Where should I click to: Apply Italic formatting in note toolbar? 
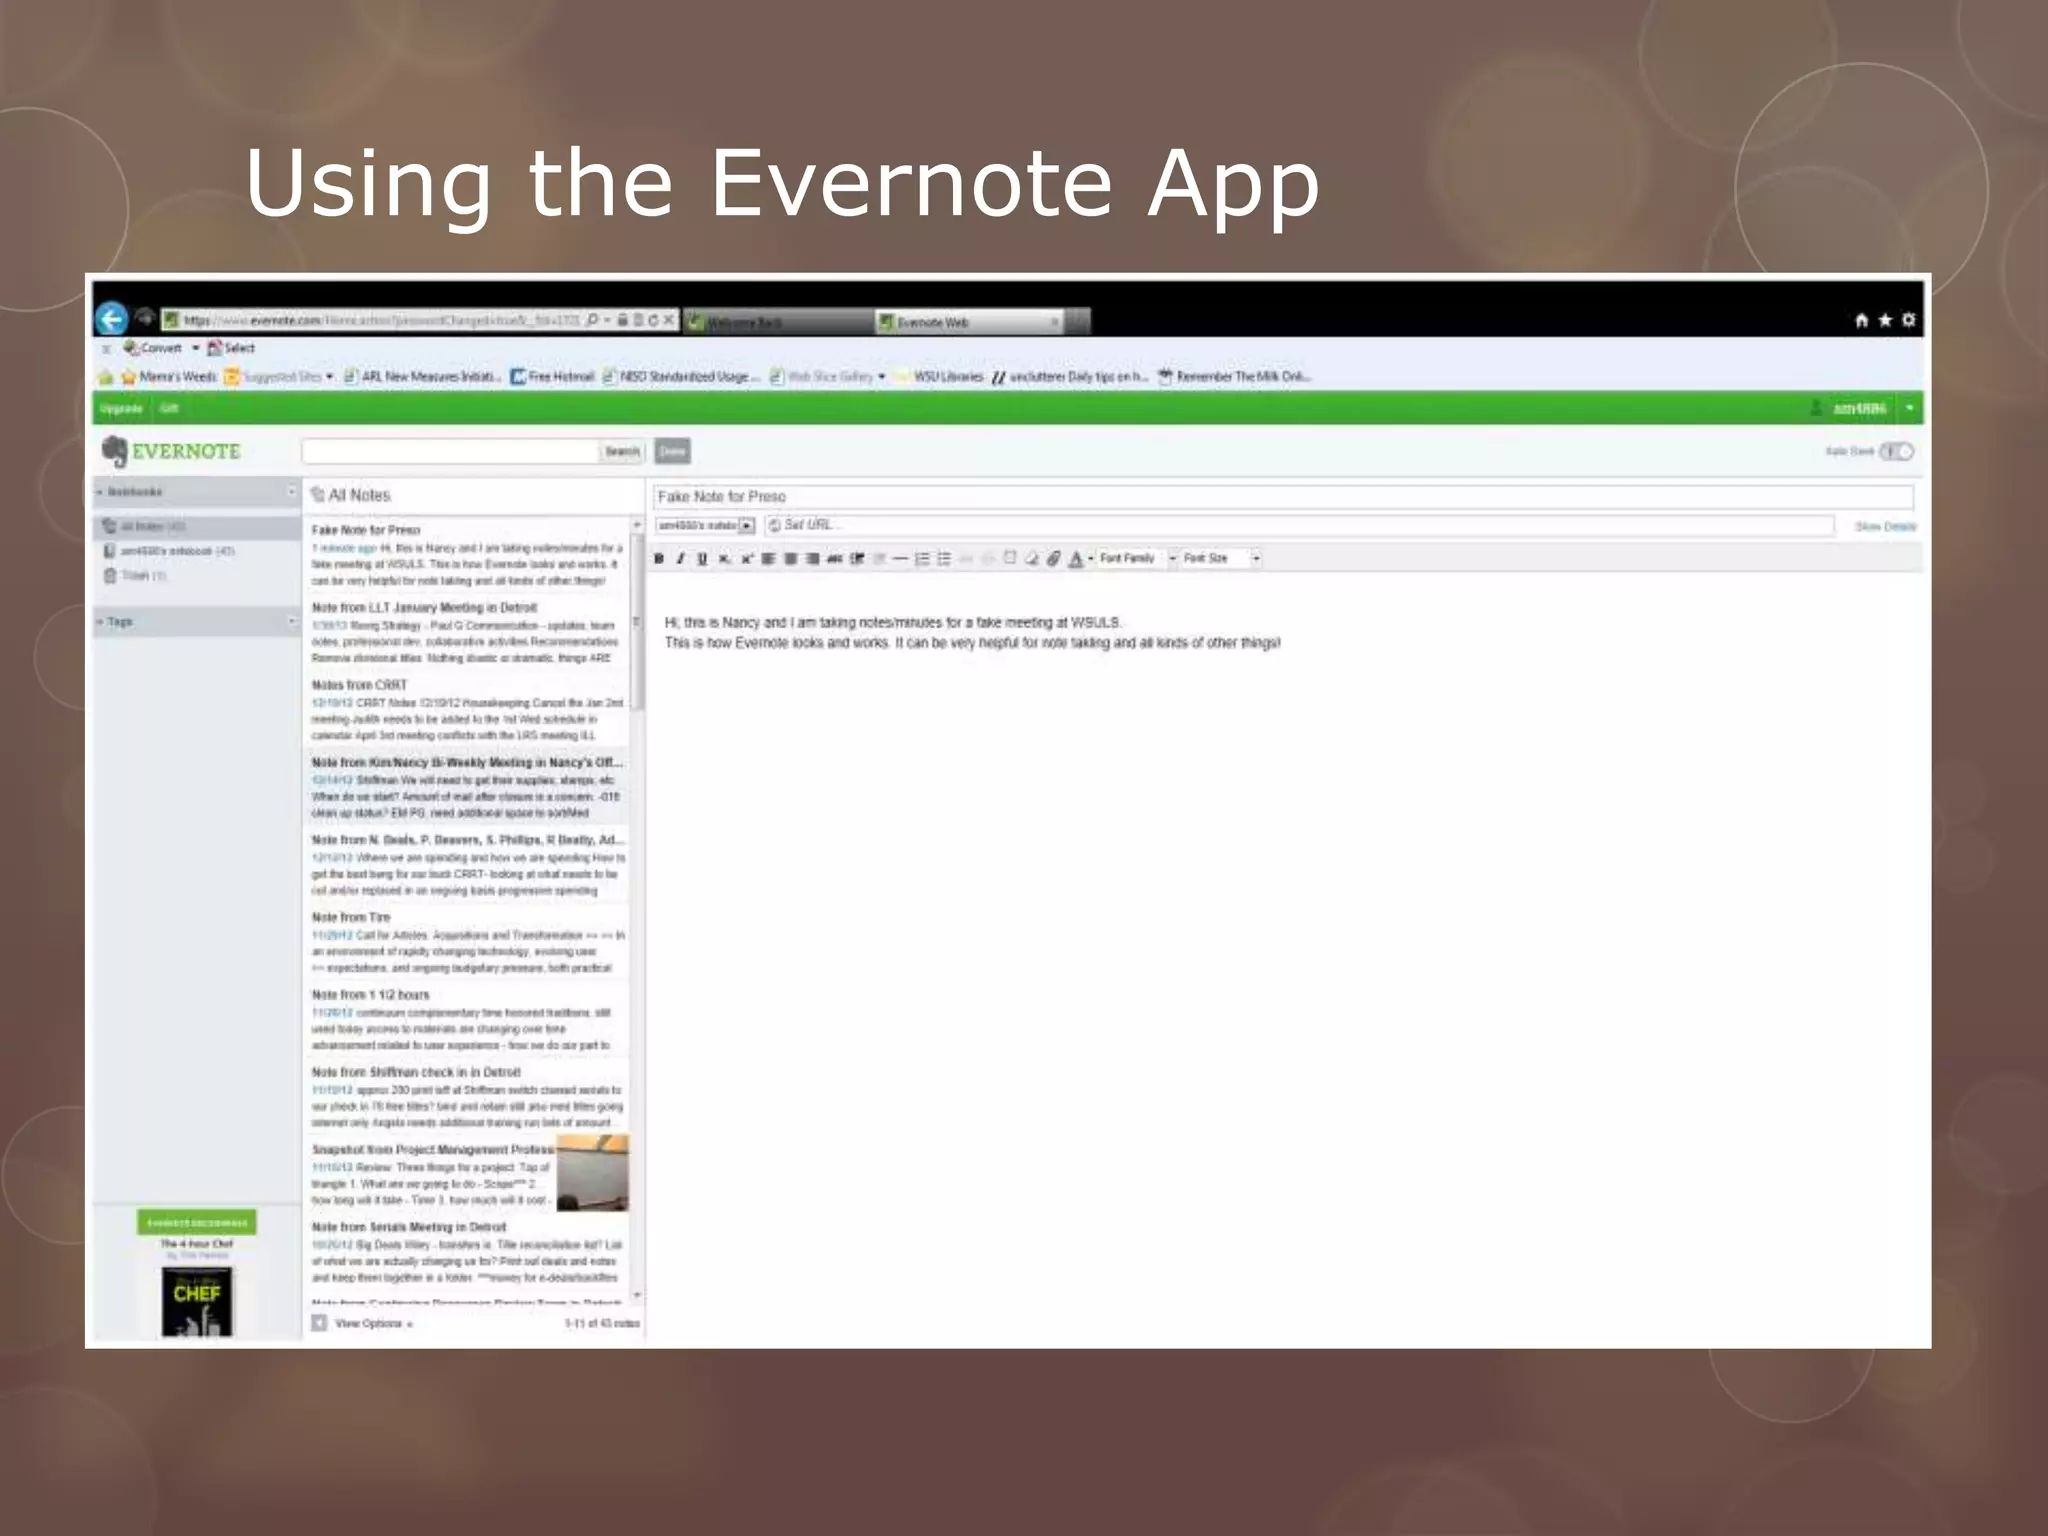point(680,559)
